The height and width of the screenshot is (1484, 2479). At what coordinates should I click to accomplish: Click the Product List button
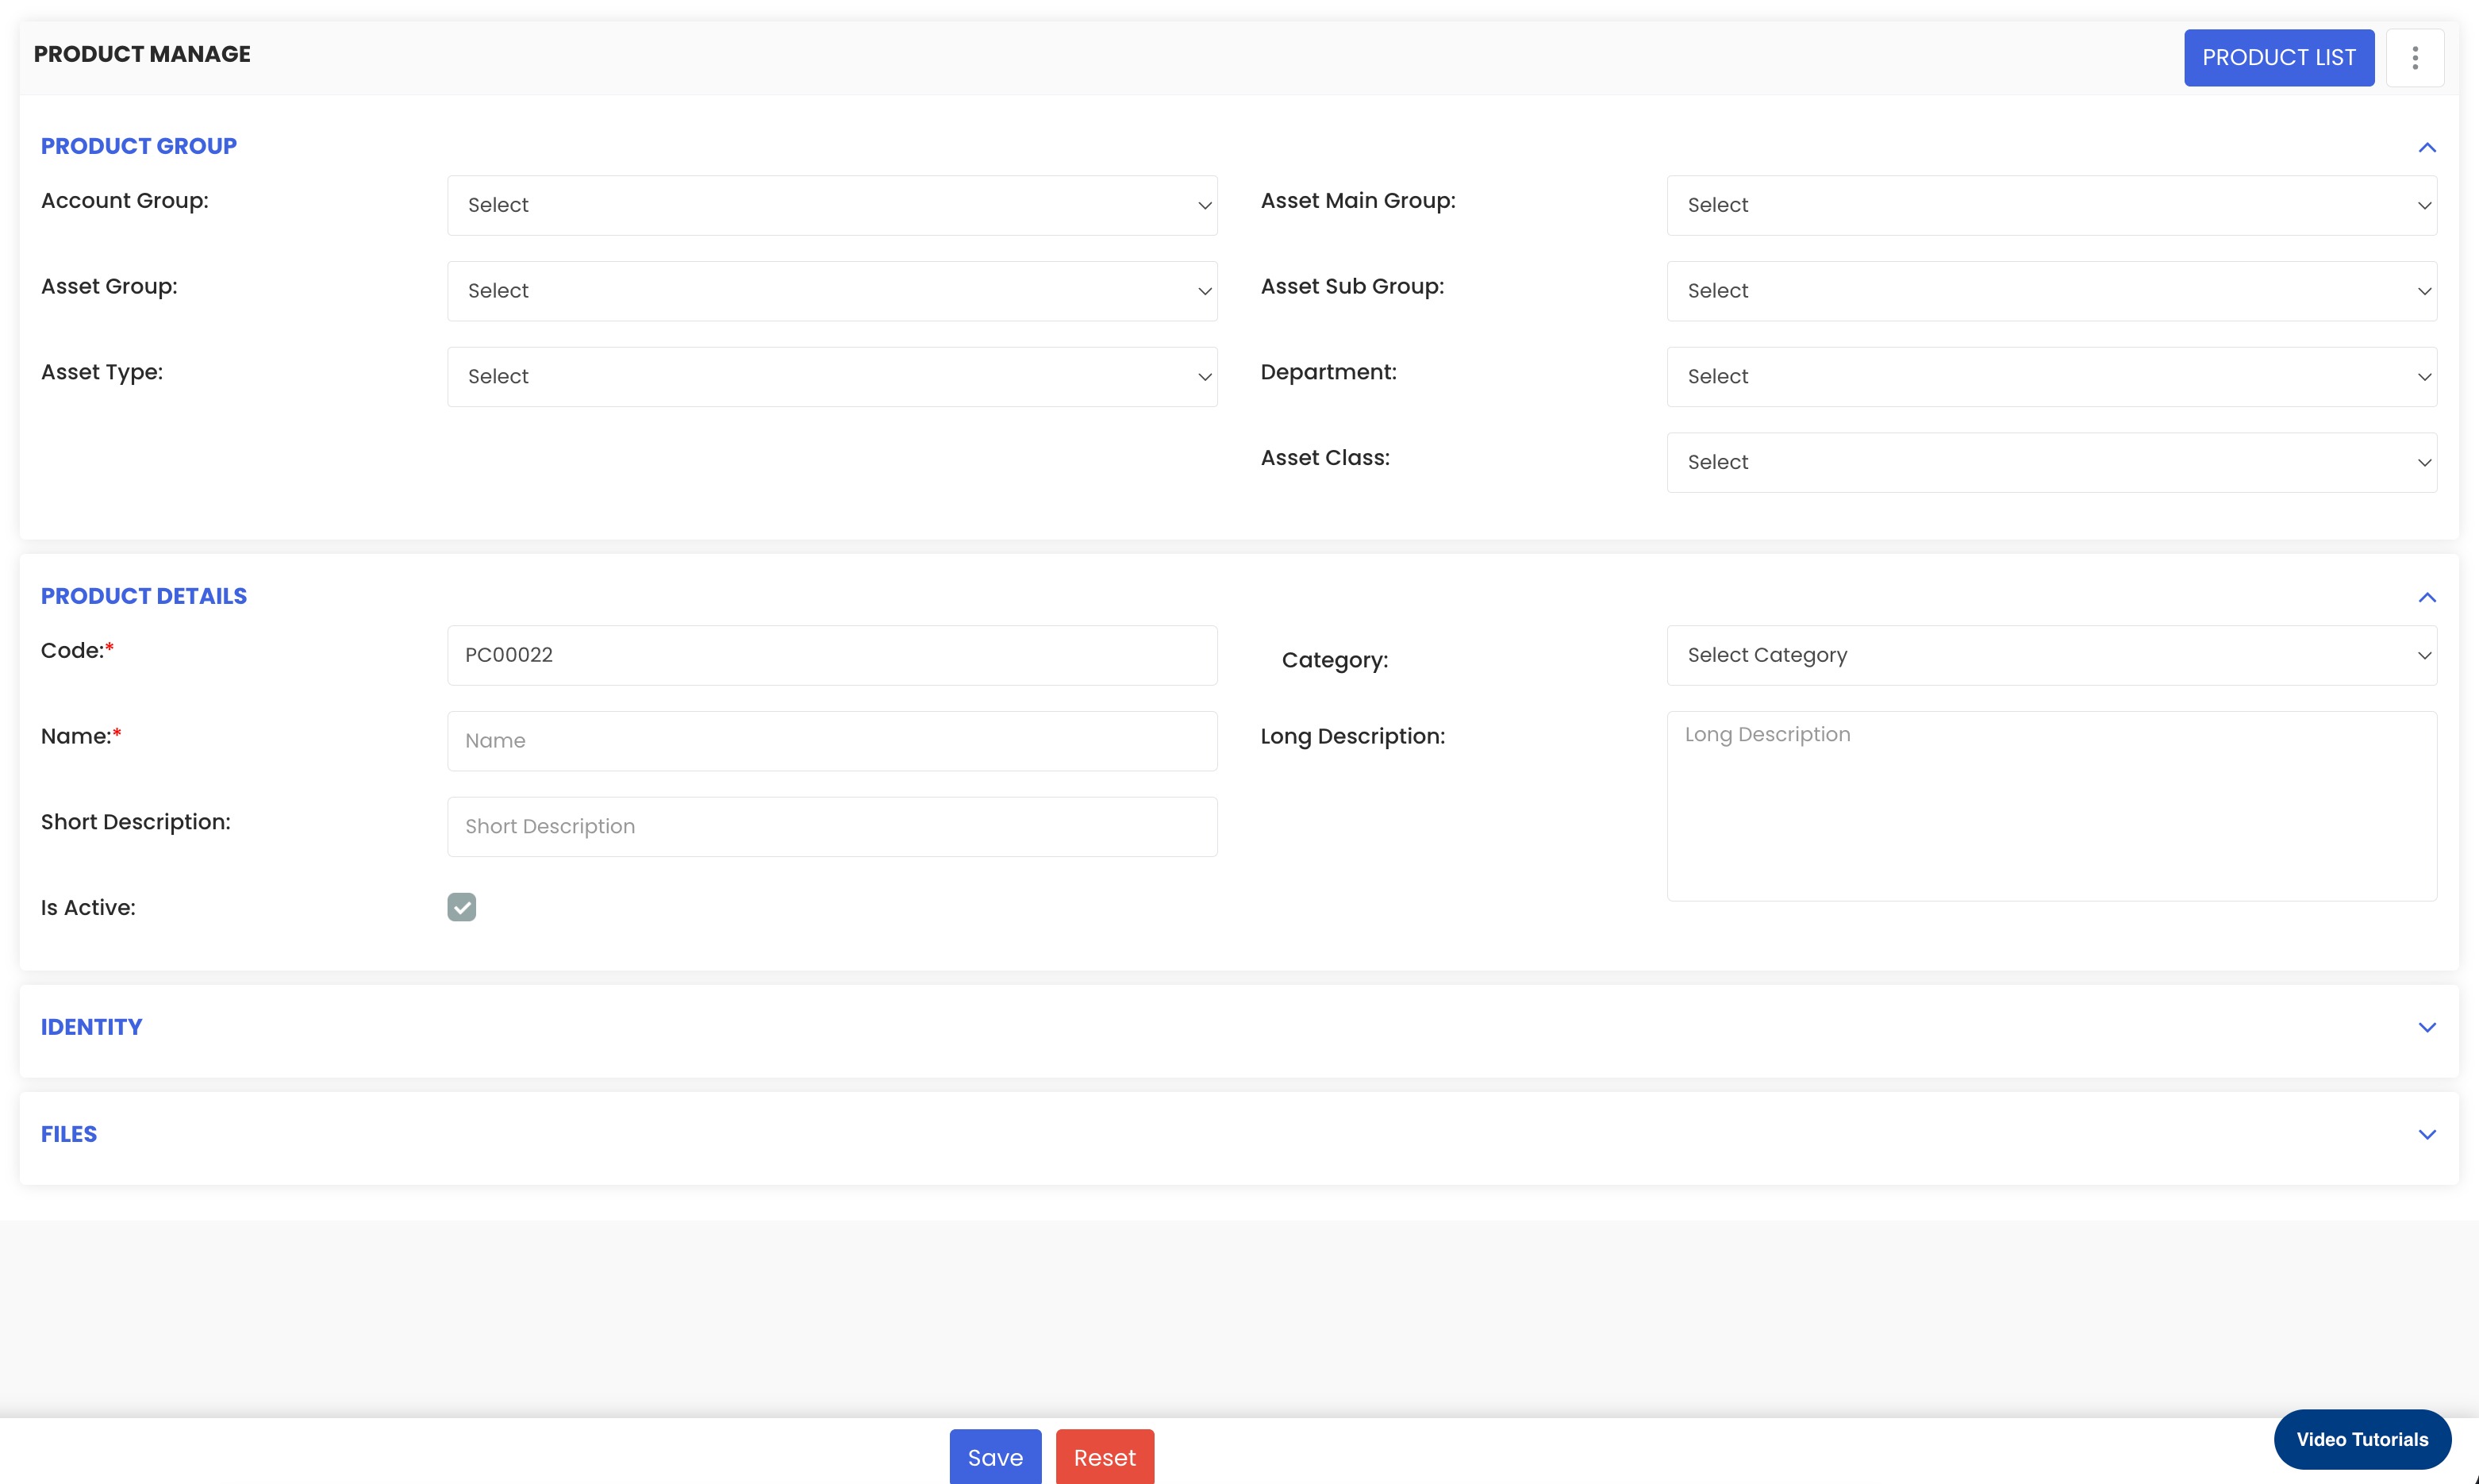coord(2278,58)
